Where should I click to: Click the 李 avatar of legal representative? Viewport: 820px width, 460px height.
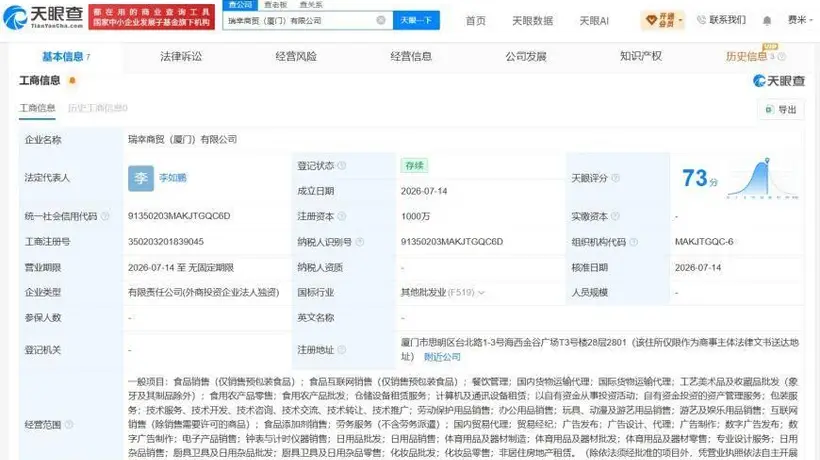(x=141, y=178)
